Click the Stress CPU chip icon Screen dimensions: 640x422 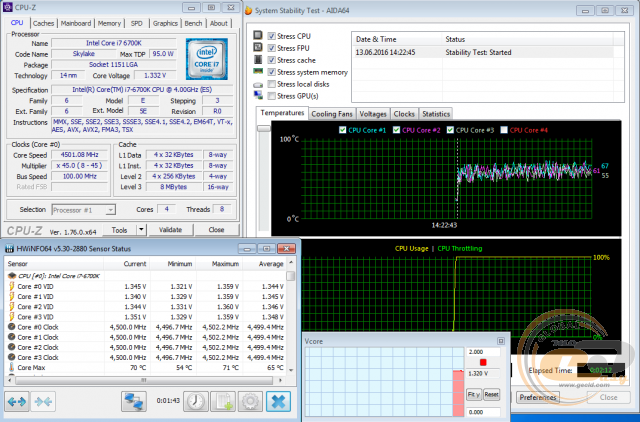(258, 36)
